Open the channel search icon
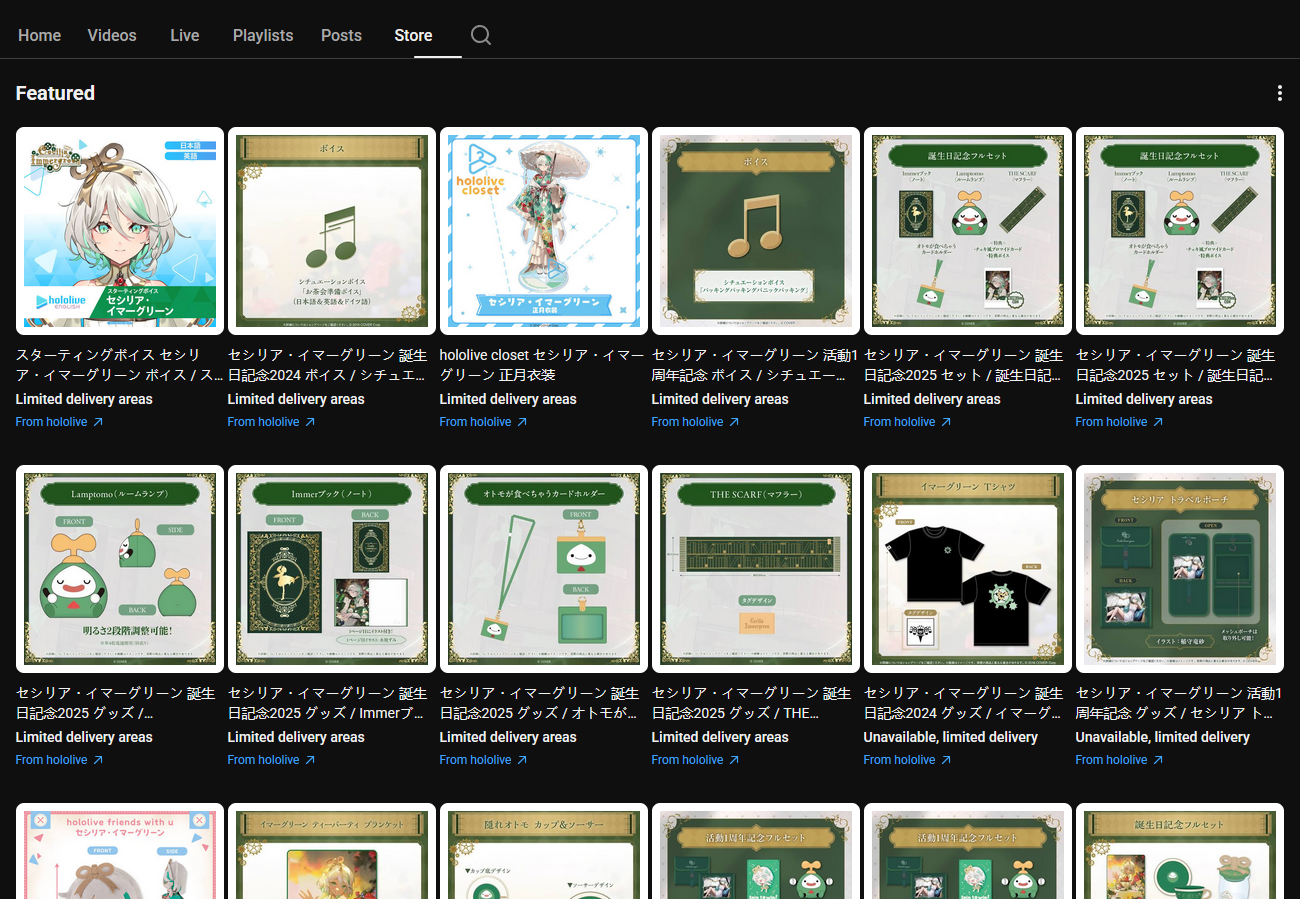1300x899 pixels. click(481, 35)
